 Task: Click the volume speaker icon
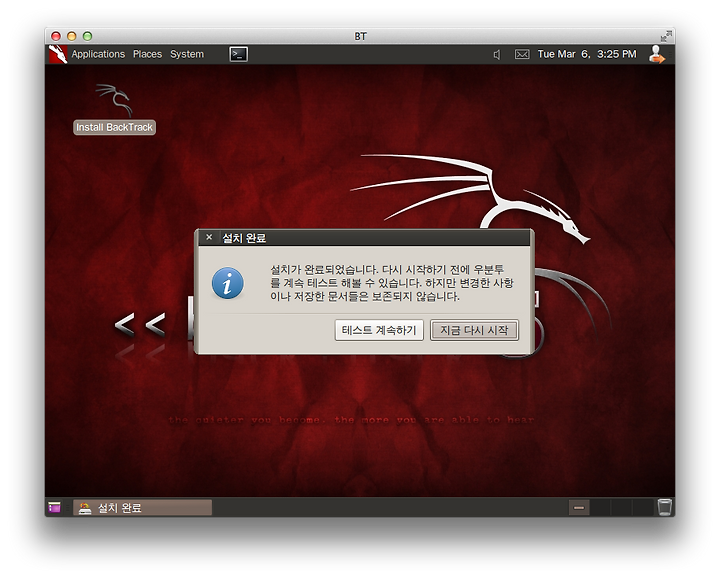497,55
